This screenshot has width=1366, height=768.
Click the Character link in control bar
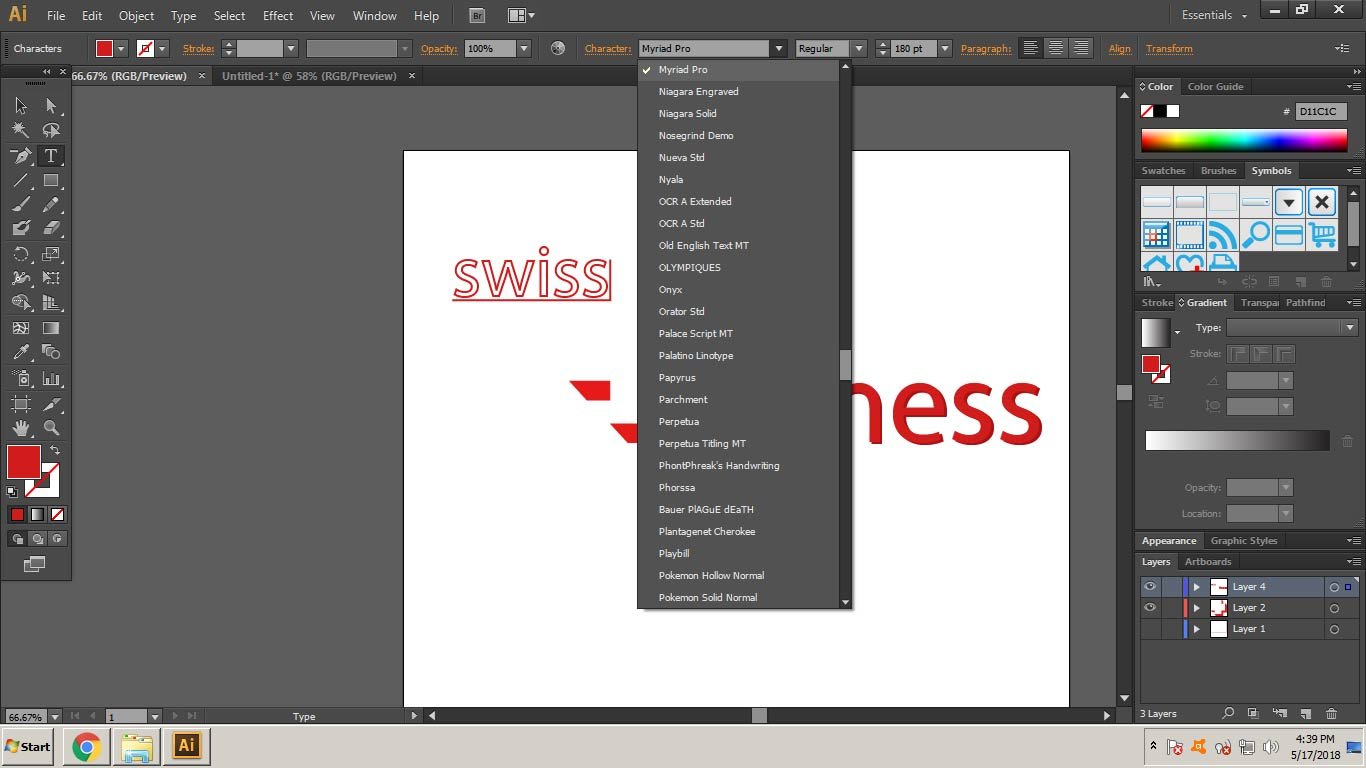coord(608,48)
